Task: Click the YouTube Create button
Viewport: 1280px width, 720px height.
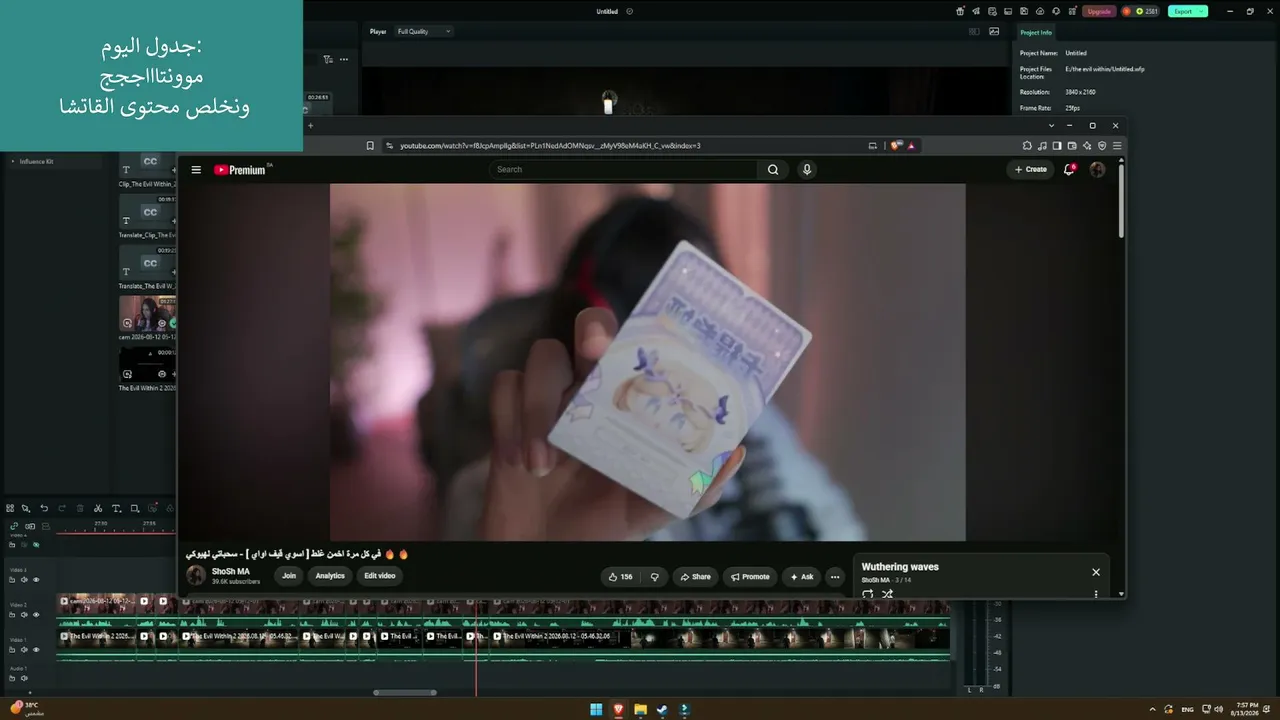Action: [1030, 170]
